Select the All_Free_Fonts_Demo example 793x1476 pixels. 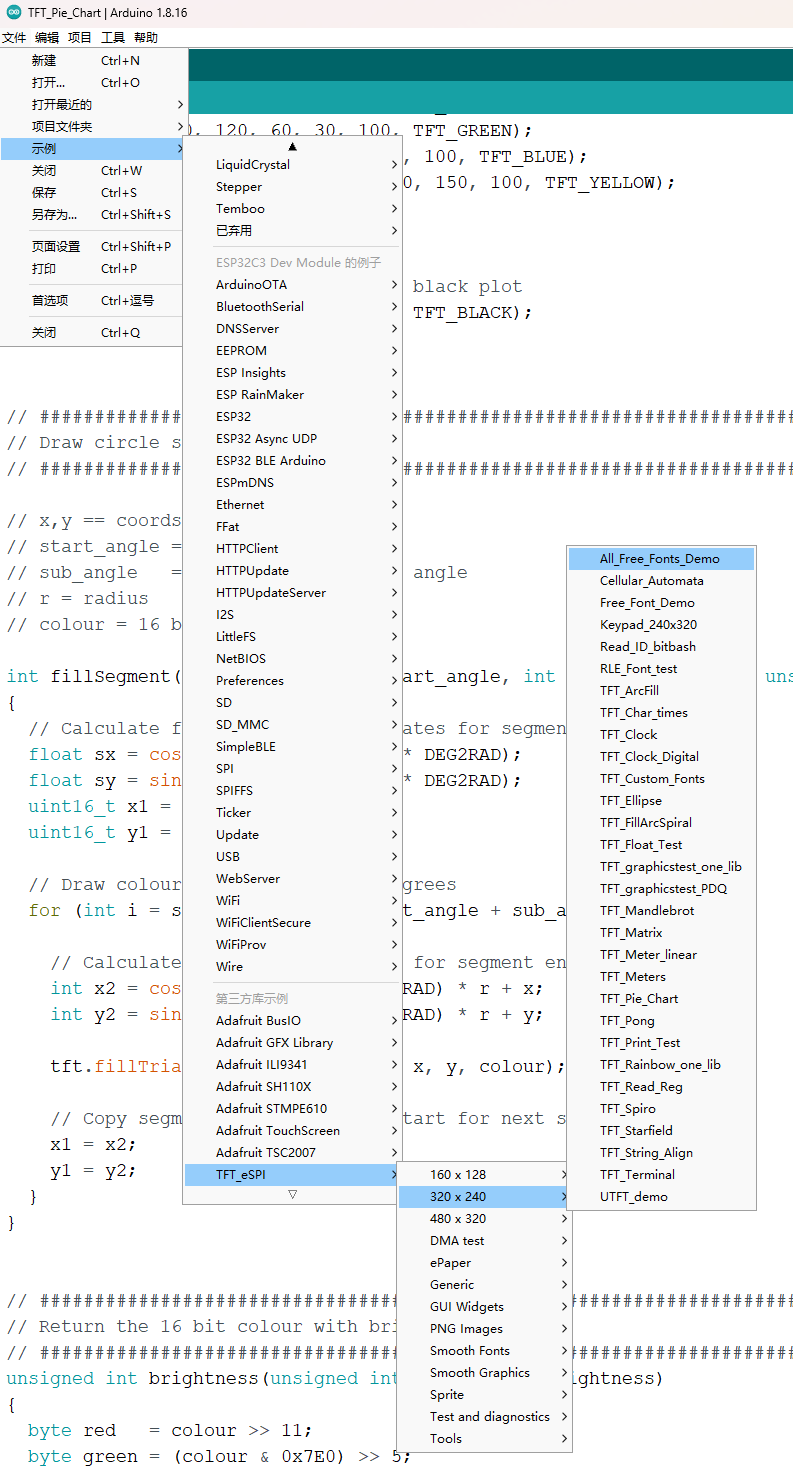[x=659, y=559]
